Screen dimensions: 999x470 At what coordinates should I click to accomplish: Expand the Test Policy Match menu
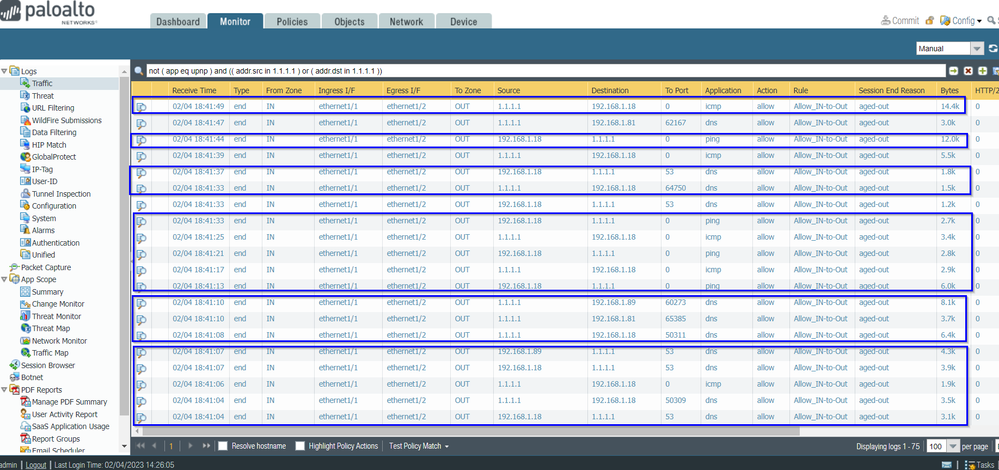[418, 446]
